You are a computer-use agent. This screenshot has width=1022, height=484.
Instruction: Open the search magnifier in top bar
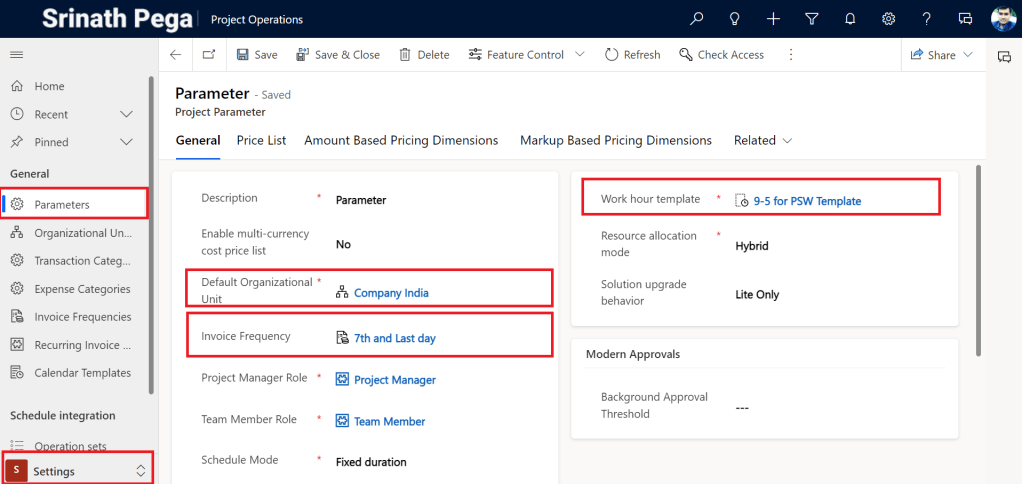pos(697,19)
